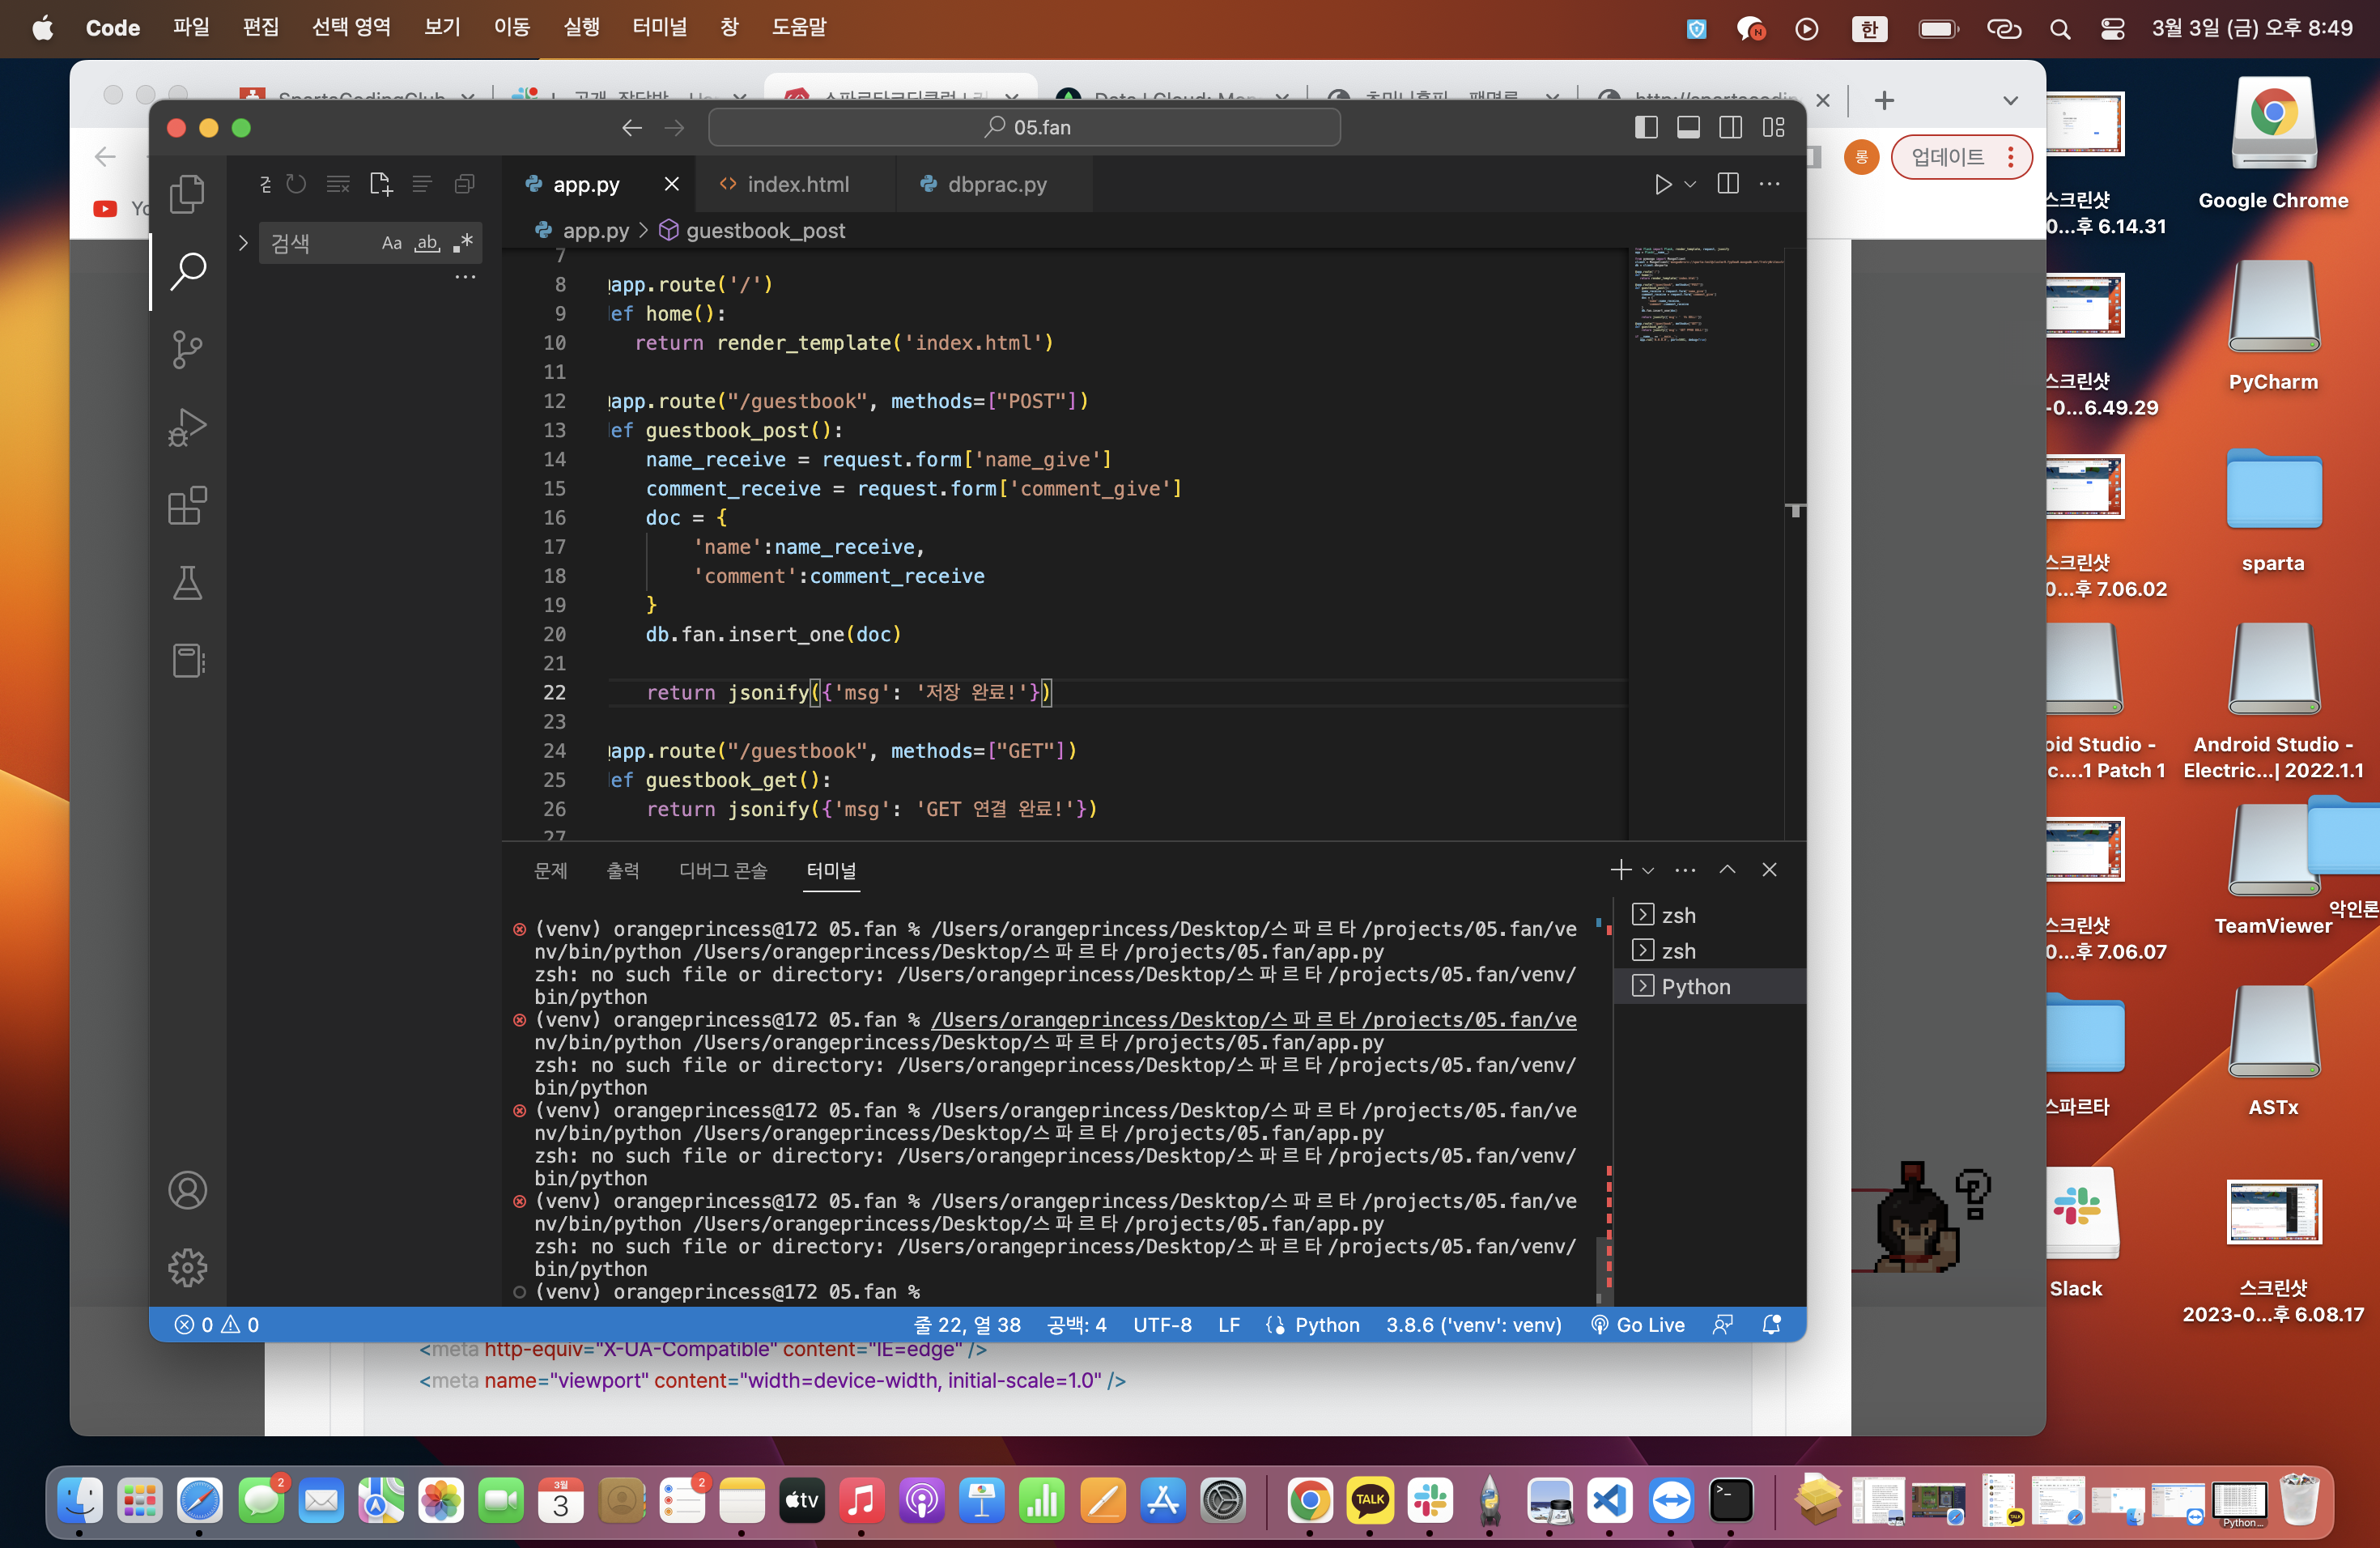Open Visual Studio Code from the Dock

coord(1610,1500)
